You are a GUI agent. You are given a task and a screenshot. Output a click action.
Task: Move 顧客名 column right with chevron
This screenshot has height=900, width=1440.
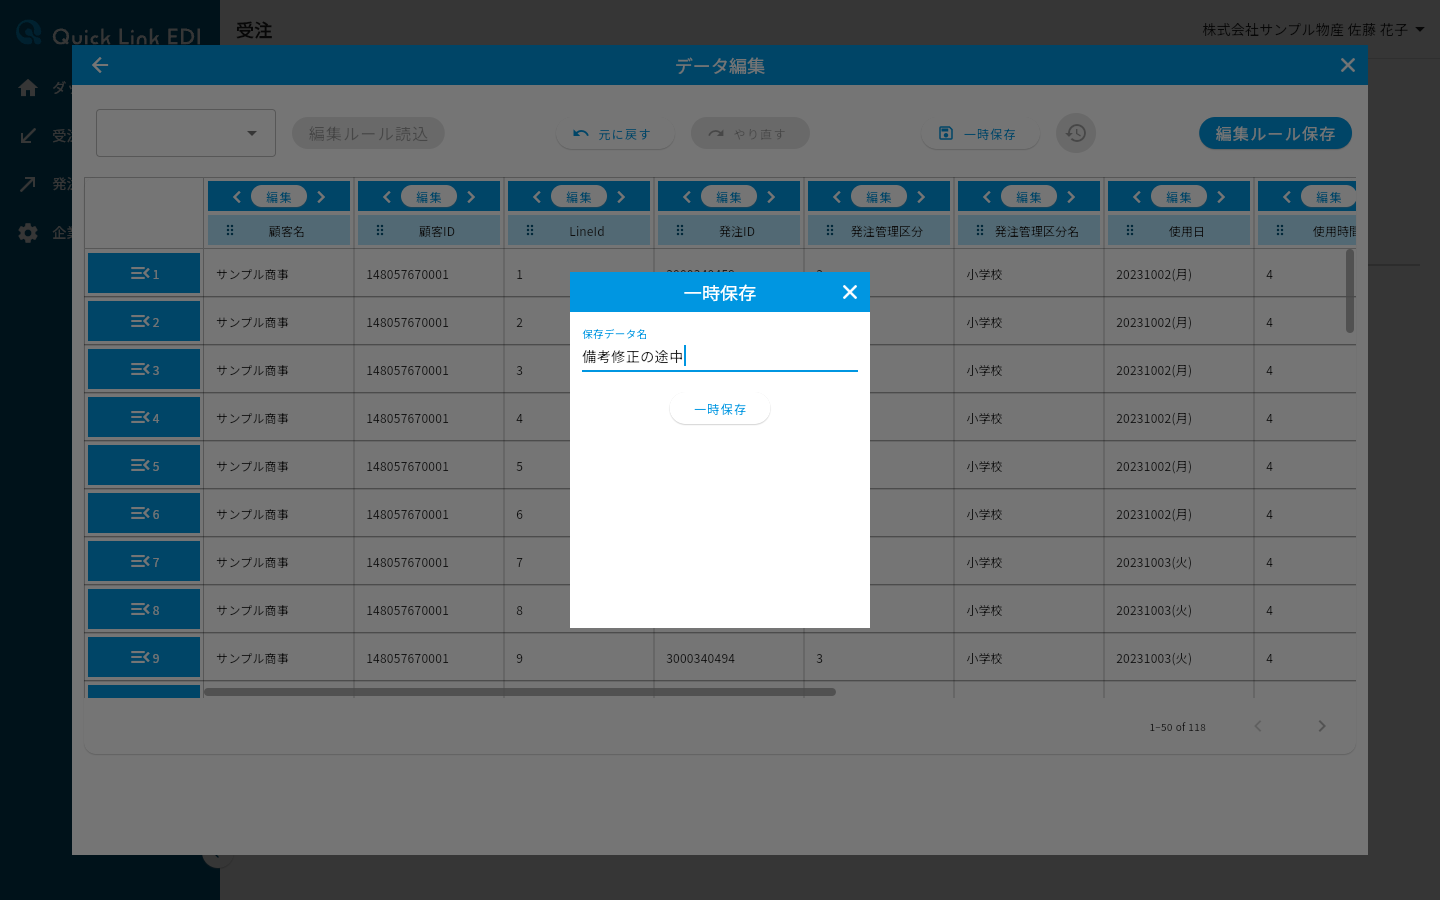coord(321,197)
